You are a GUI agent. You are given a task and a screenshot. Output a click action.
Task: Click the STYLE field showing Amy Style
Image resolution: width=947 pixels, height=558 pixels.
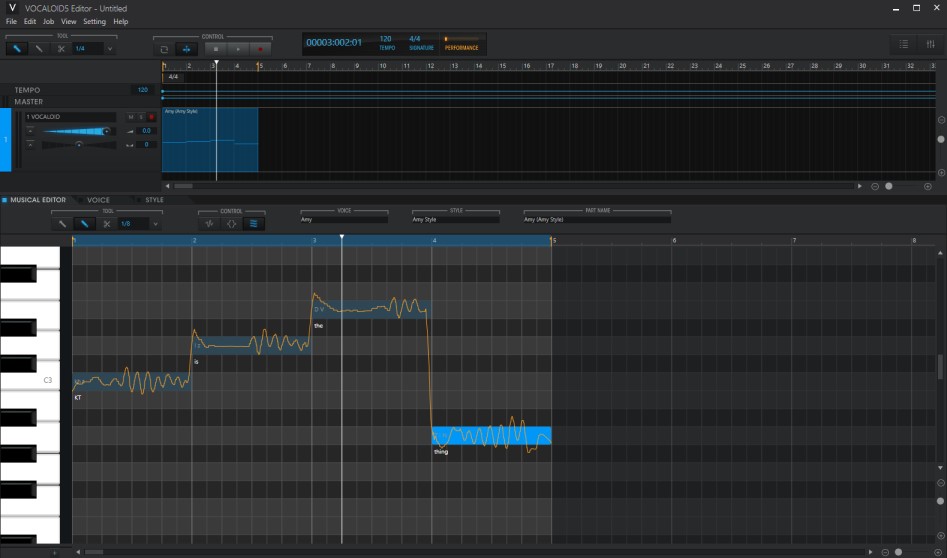coord(456,220)
